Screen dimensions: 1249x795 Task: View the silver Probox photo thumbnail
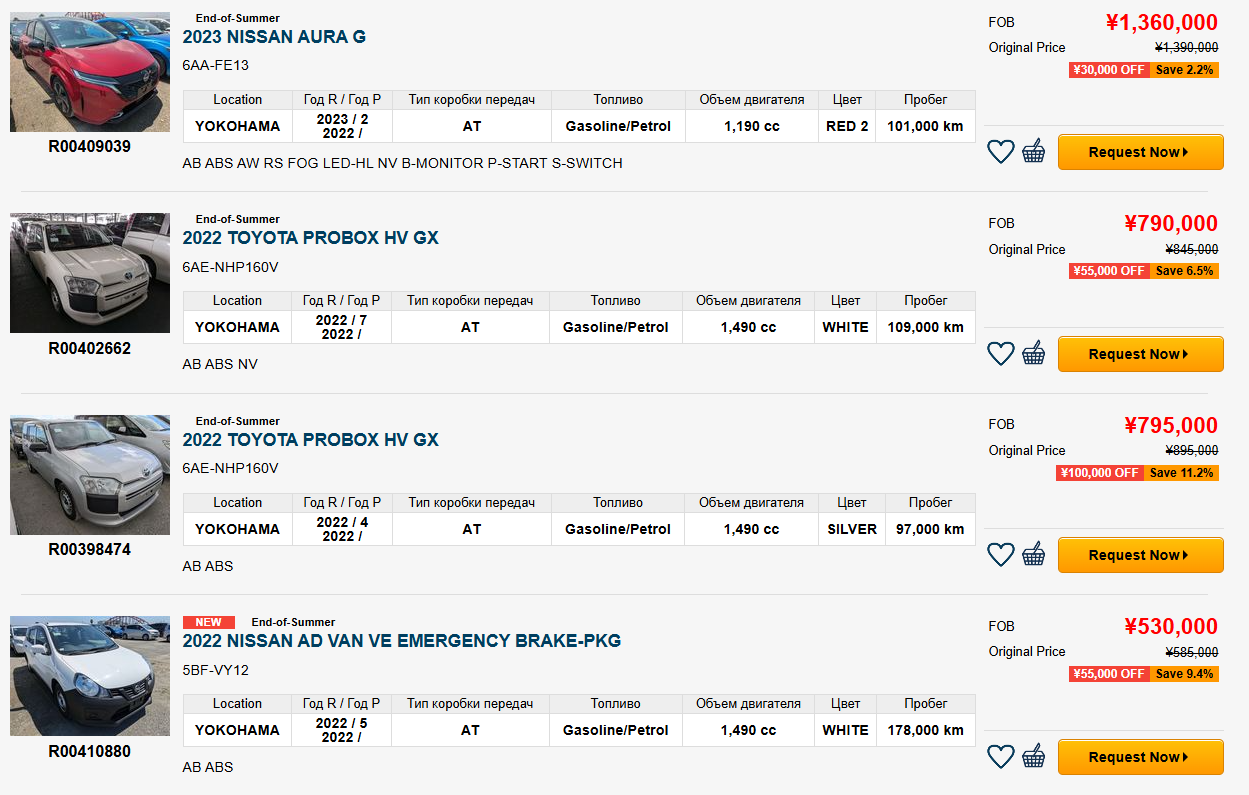point(90,475)
